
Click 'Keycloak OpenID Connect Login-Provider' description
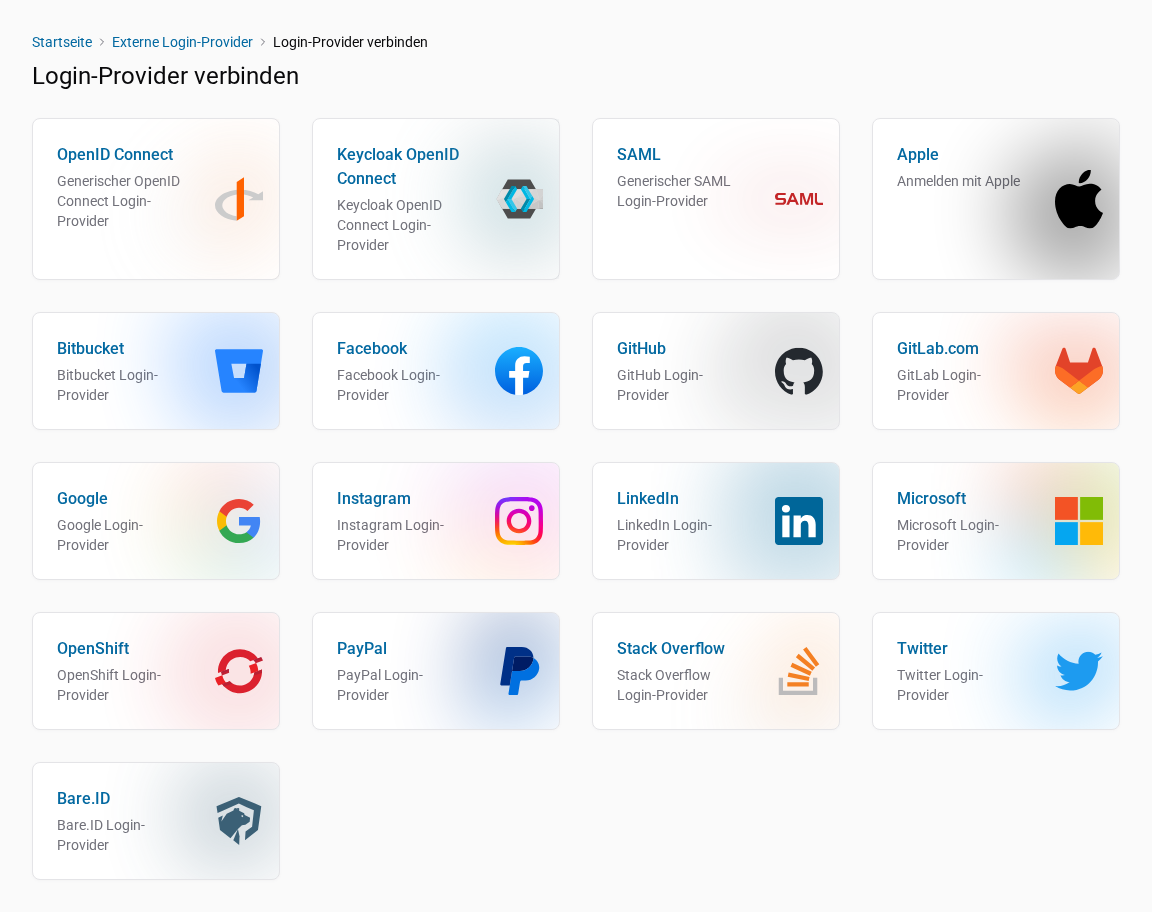[389, 225]
